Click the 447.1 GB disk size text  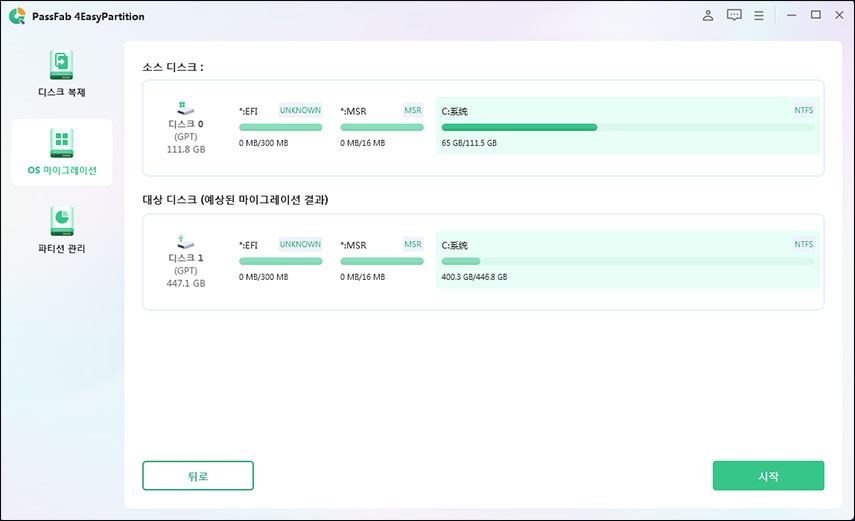pyautogui.click(x=186, y=284)
